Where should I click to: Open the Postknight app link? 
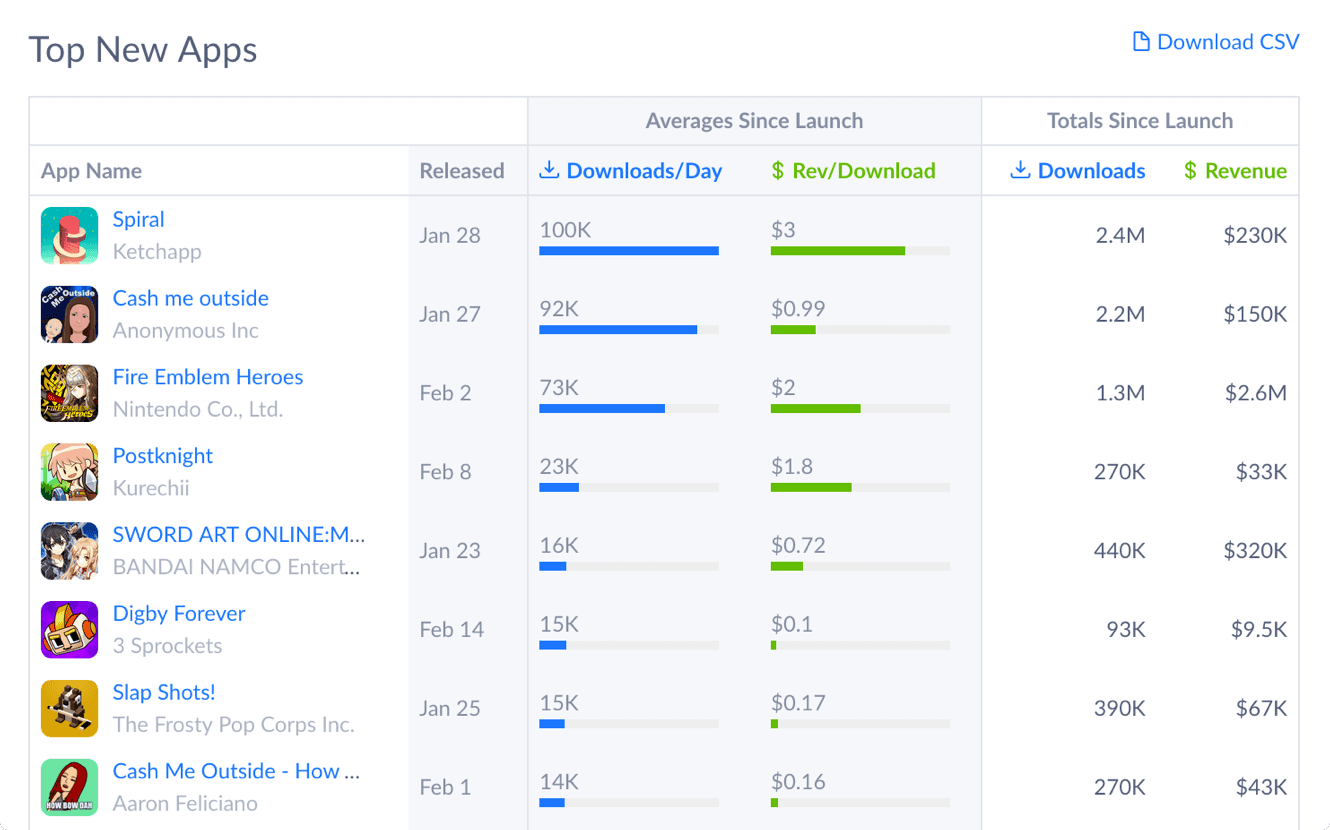[163, 456]
